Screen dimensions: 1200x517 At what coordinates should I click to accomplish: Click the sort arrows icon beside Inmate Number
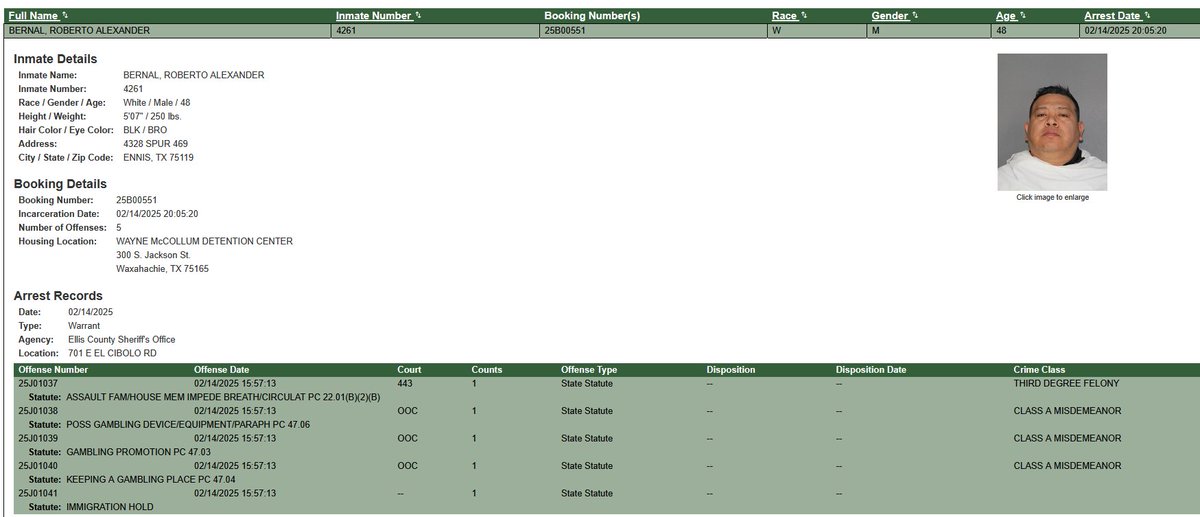point(418,16)
